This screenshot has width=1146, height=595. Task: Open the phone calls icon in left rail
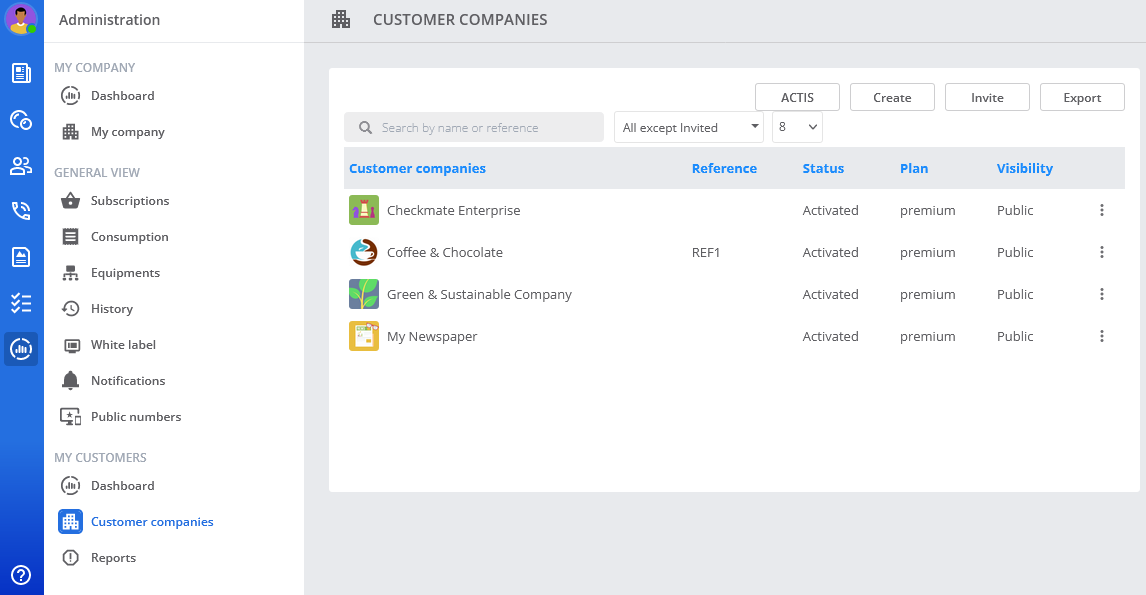(21, 211)
